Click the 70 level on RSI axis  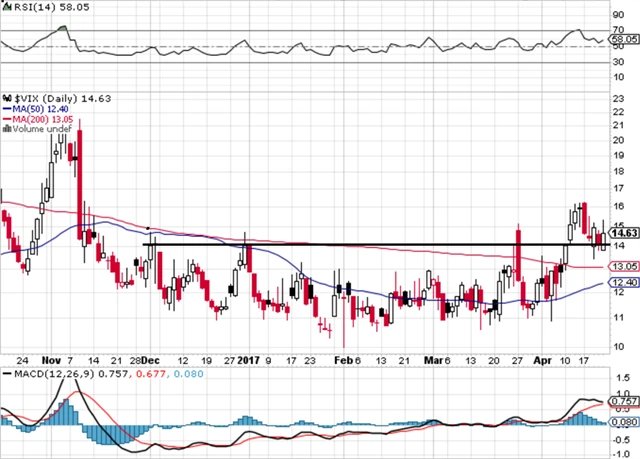619,30
